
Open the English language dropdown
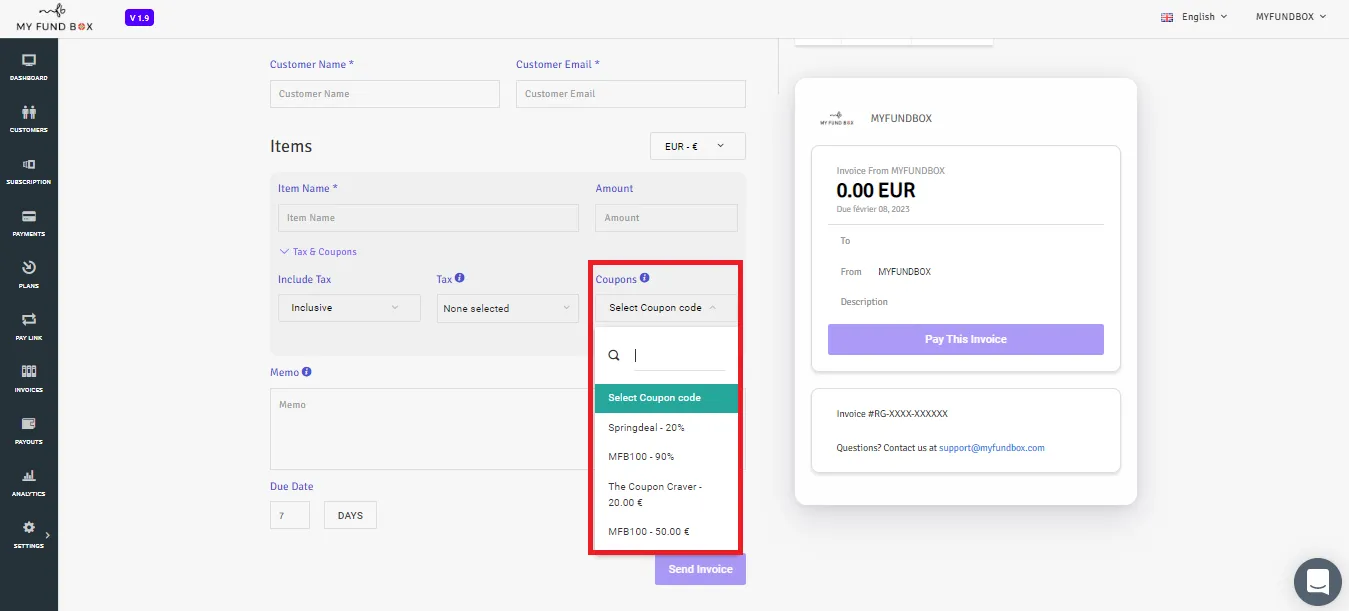coord(1194,17)
